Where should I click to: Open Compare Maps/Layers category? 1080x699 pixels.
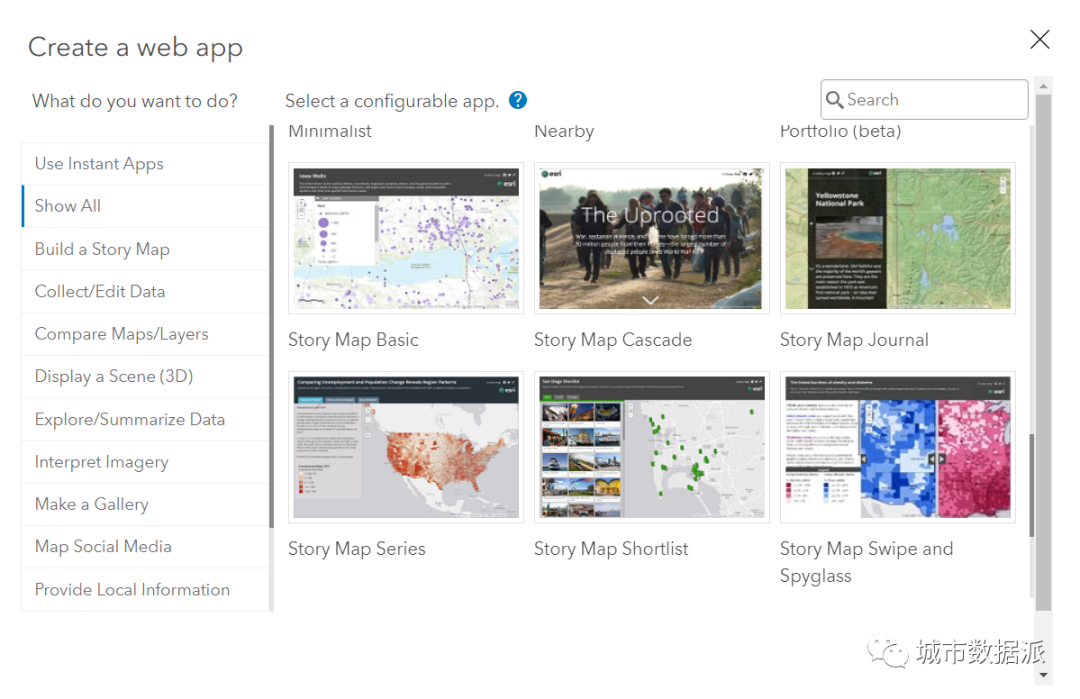click(145, 334)
